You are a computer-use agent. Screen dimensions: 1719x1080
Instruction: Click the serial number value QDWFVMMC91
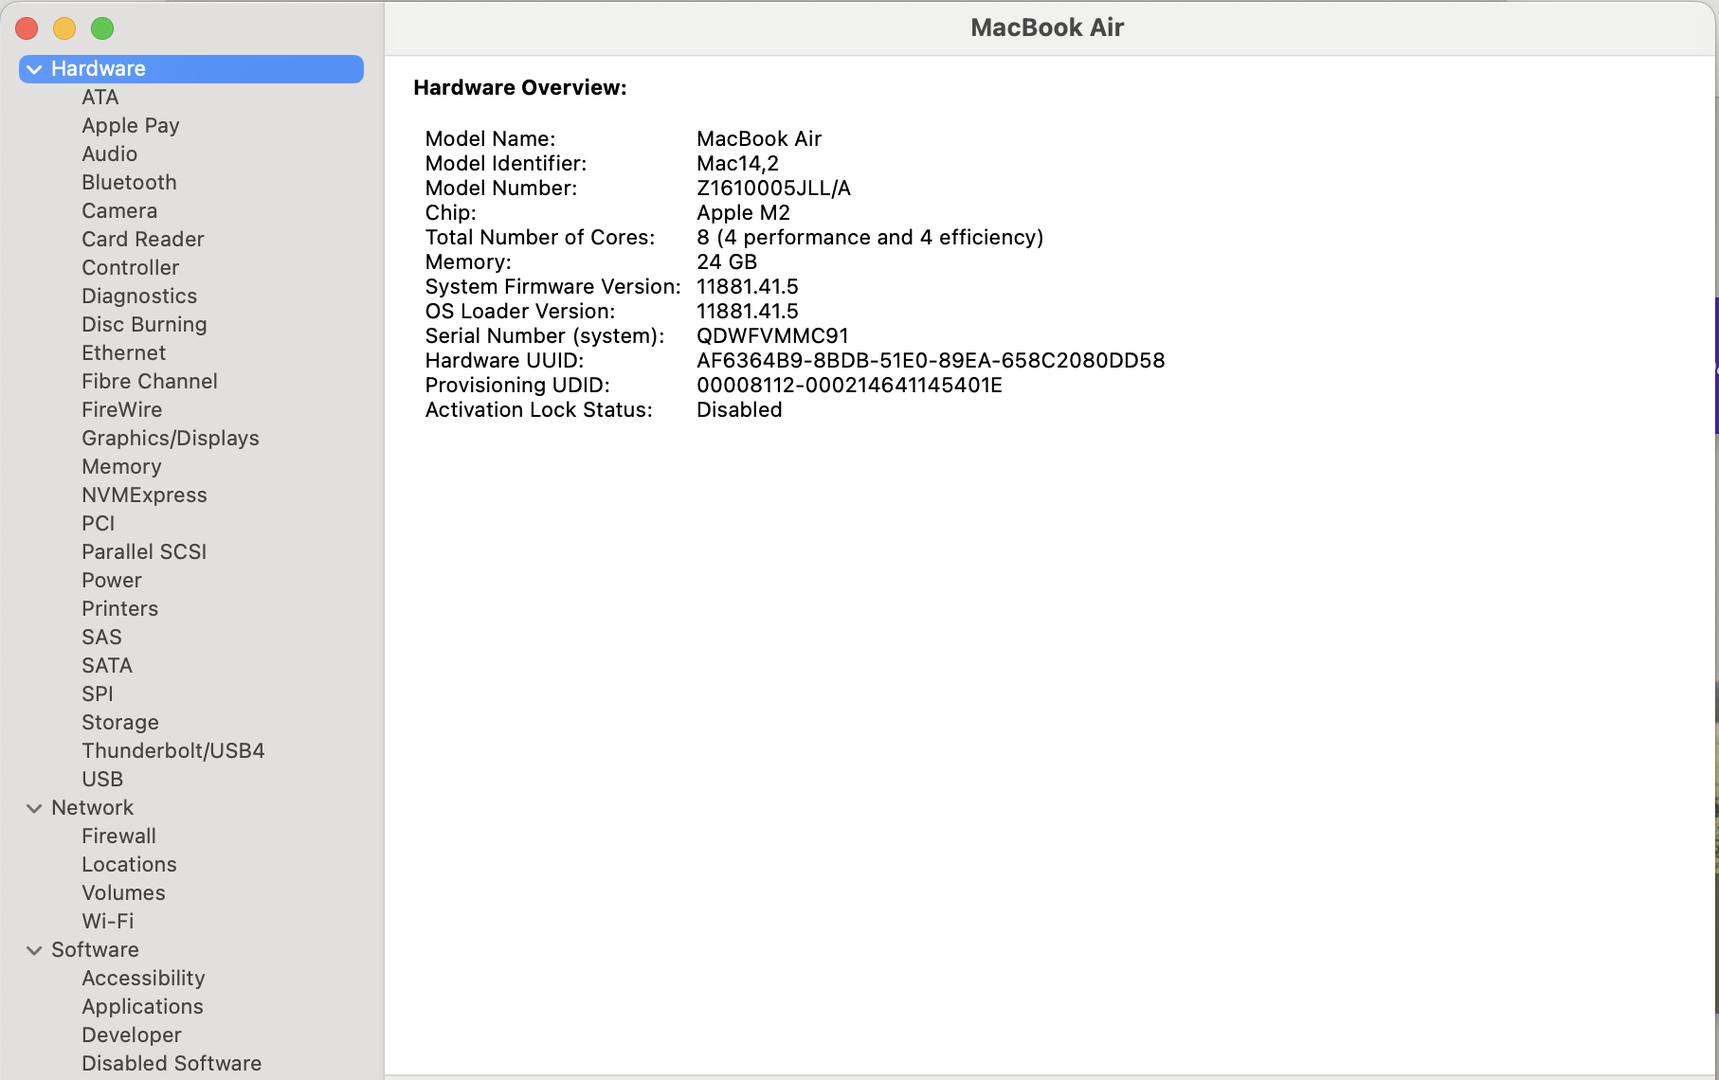point(772,336)
